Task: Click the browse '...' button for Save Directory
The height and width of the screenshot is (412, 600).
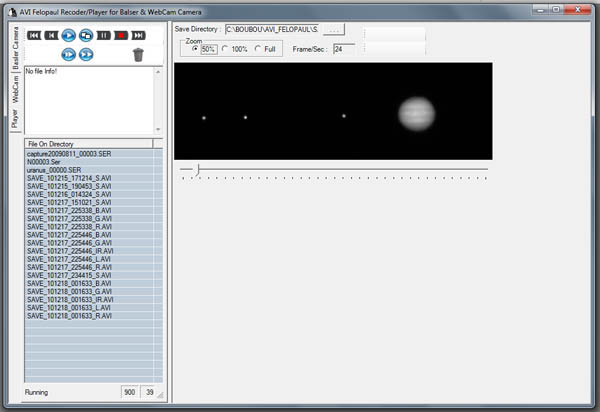Action: click(x=334, y=29)
